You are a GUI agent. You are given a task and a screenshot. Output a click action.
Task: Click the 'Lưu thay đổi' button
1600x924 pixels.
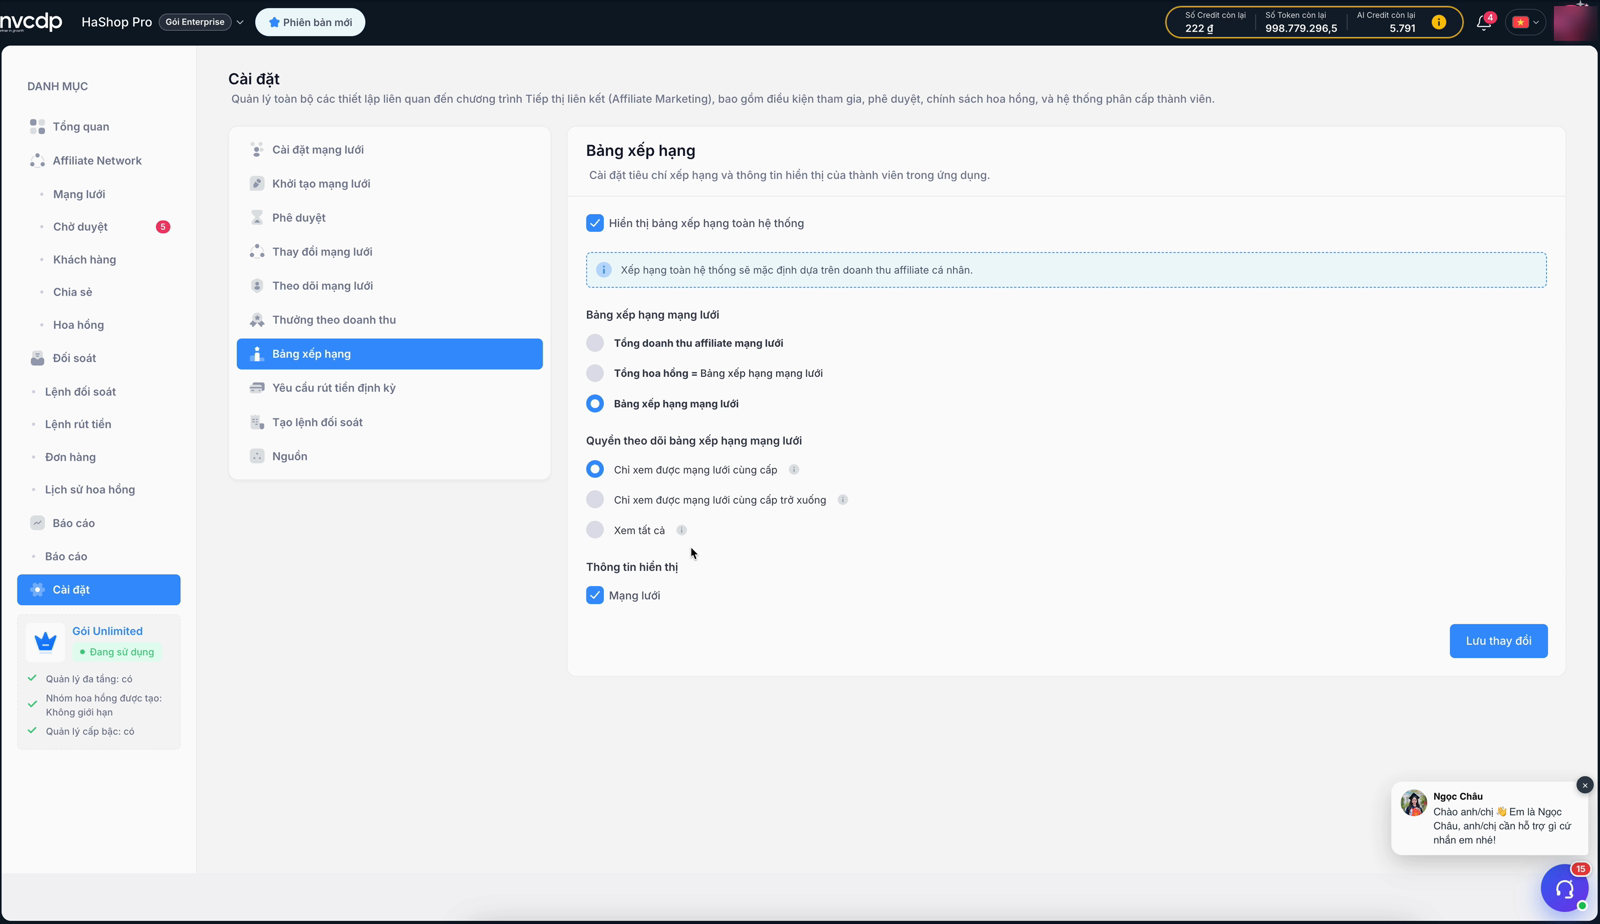point(1498,641)
